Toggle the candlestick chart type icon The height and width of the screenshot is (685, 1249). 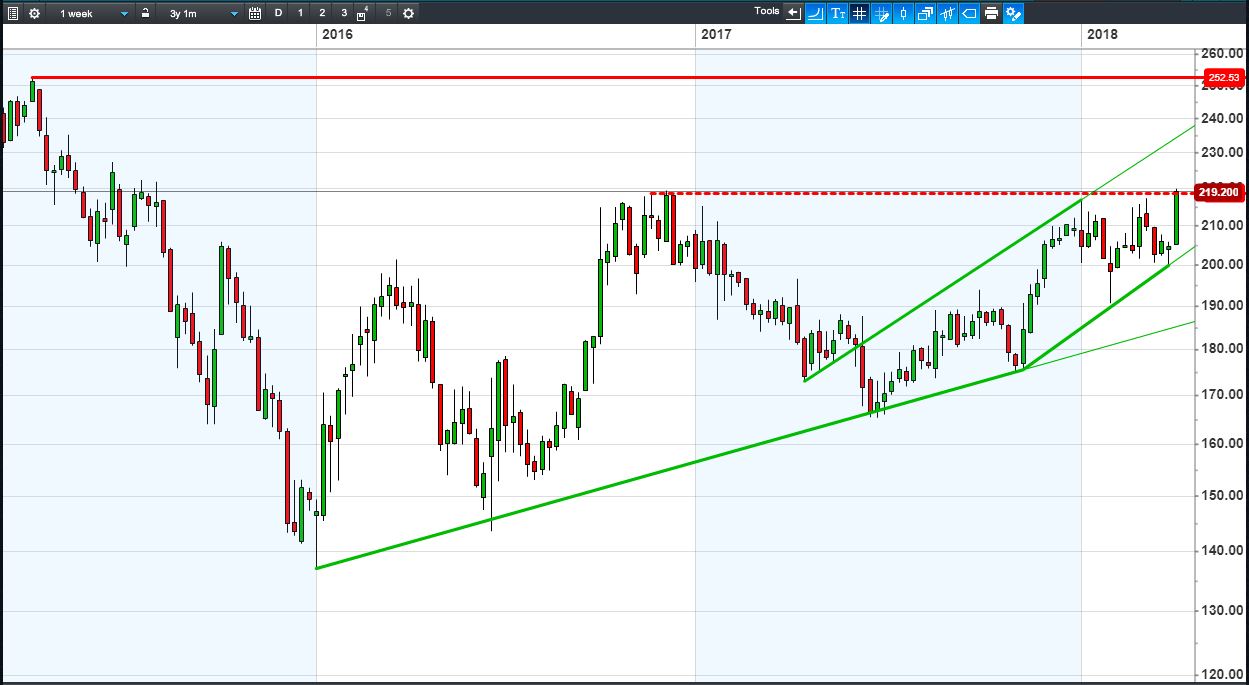point(904,13)
